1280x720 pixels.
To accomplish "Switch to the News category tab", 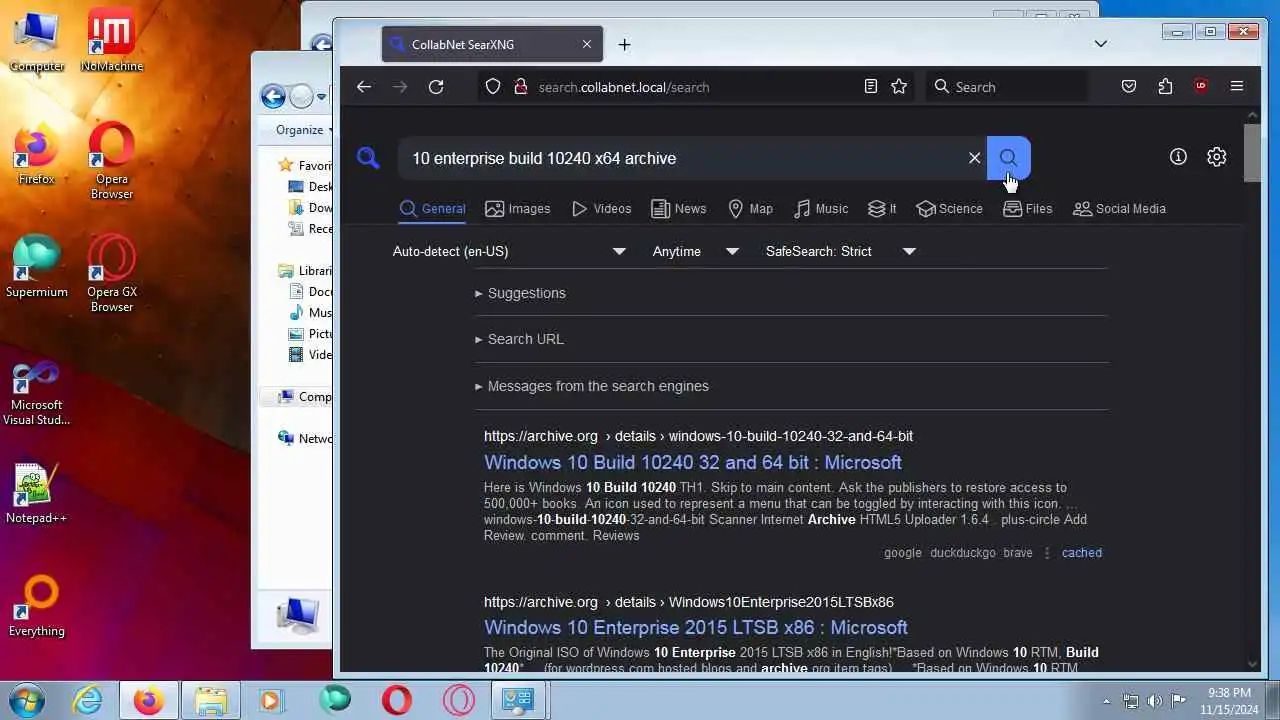I will click(679, 209).
